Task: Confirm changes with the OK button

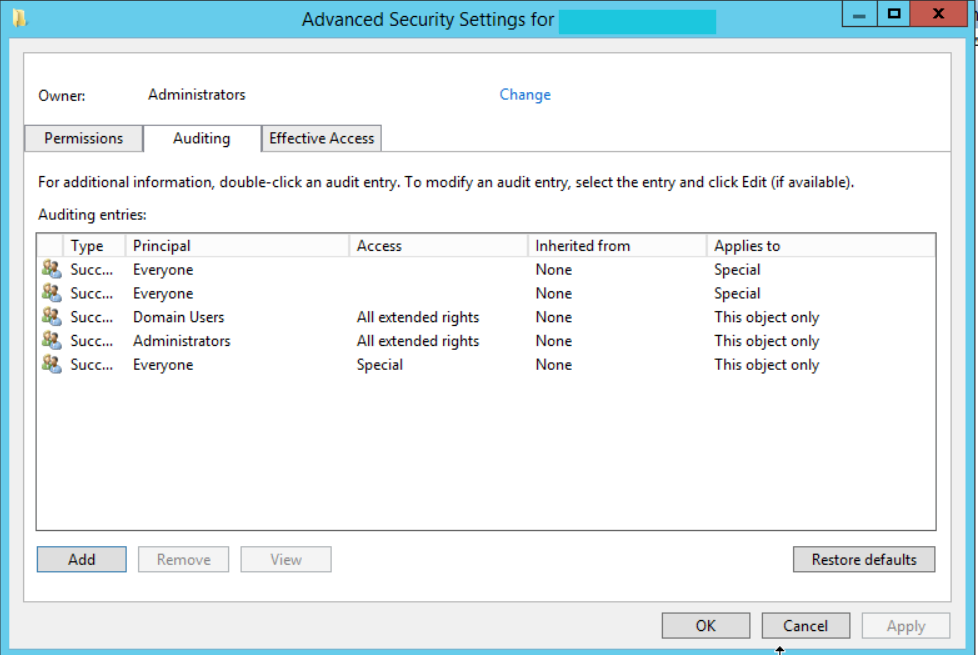Action: tap(705, 625)
